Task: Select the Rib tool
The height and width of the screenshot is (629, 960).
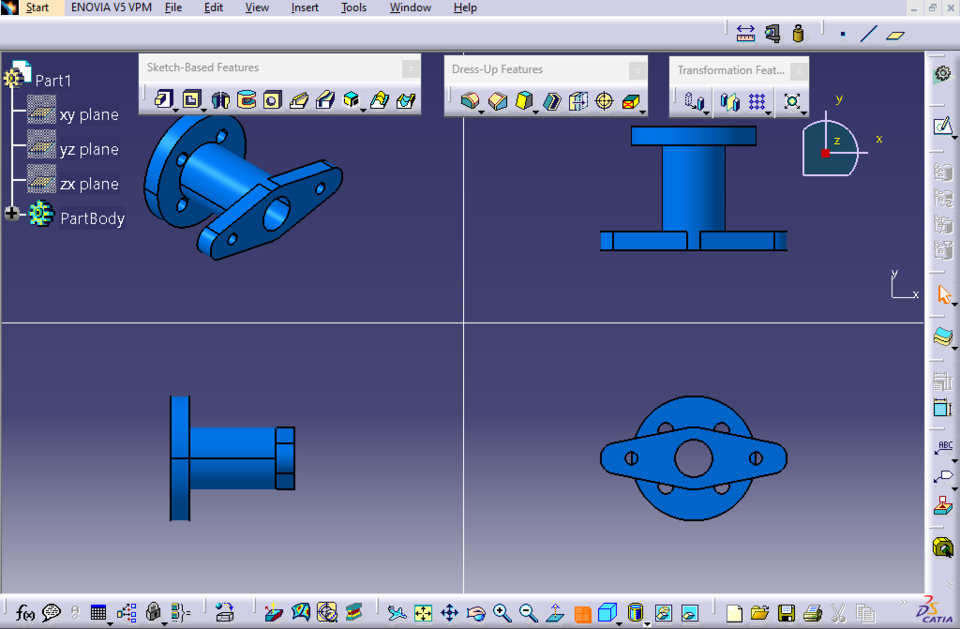Action: point(299,100)
